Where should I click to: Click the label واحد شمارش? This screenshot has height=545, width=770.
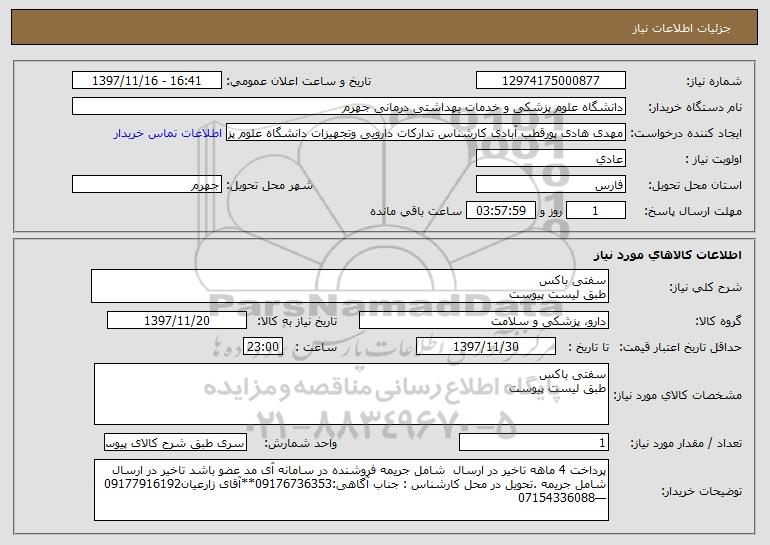click(x=301, y=443)
